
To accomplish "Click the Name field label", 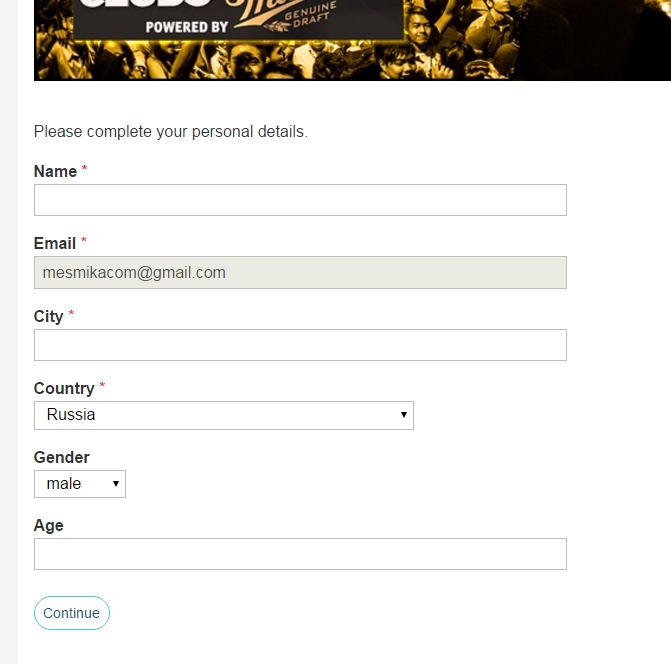I will click(x=55, y=172).
